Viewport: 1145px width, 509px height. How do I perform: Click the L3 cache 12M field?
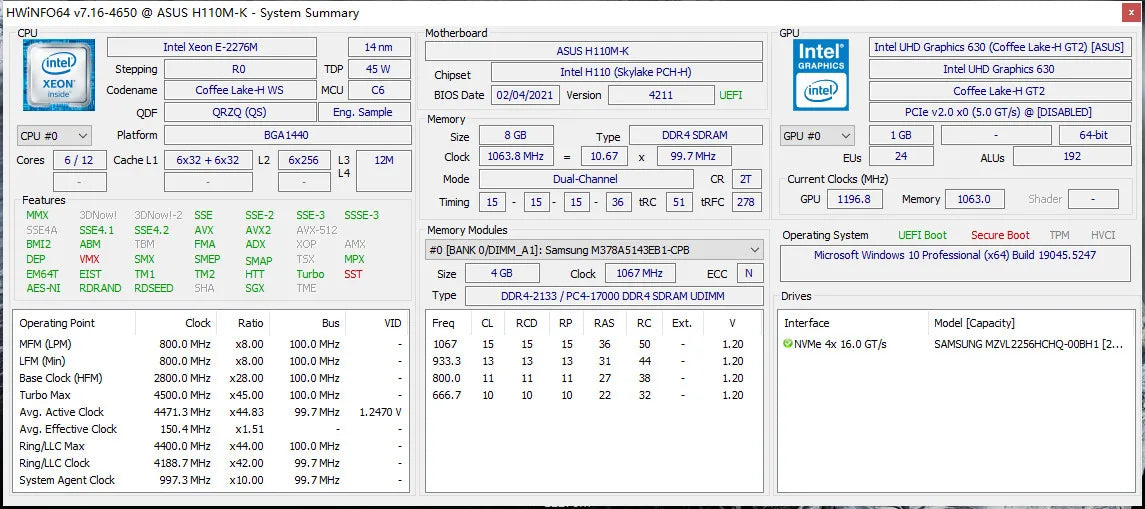pos(383,171)
